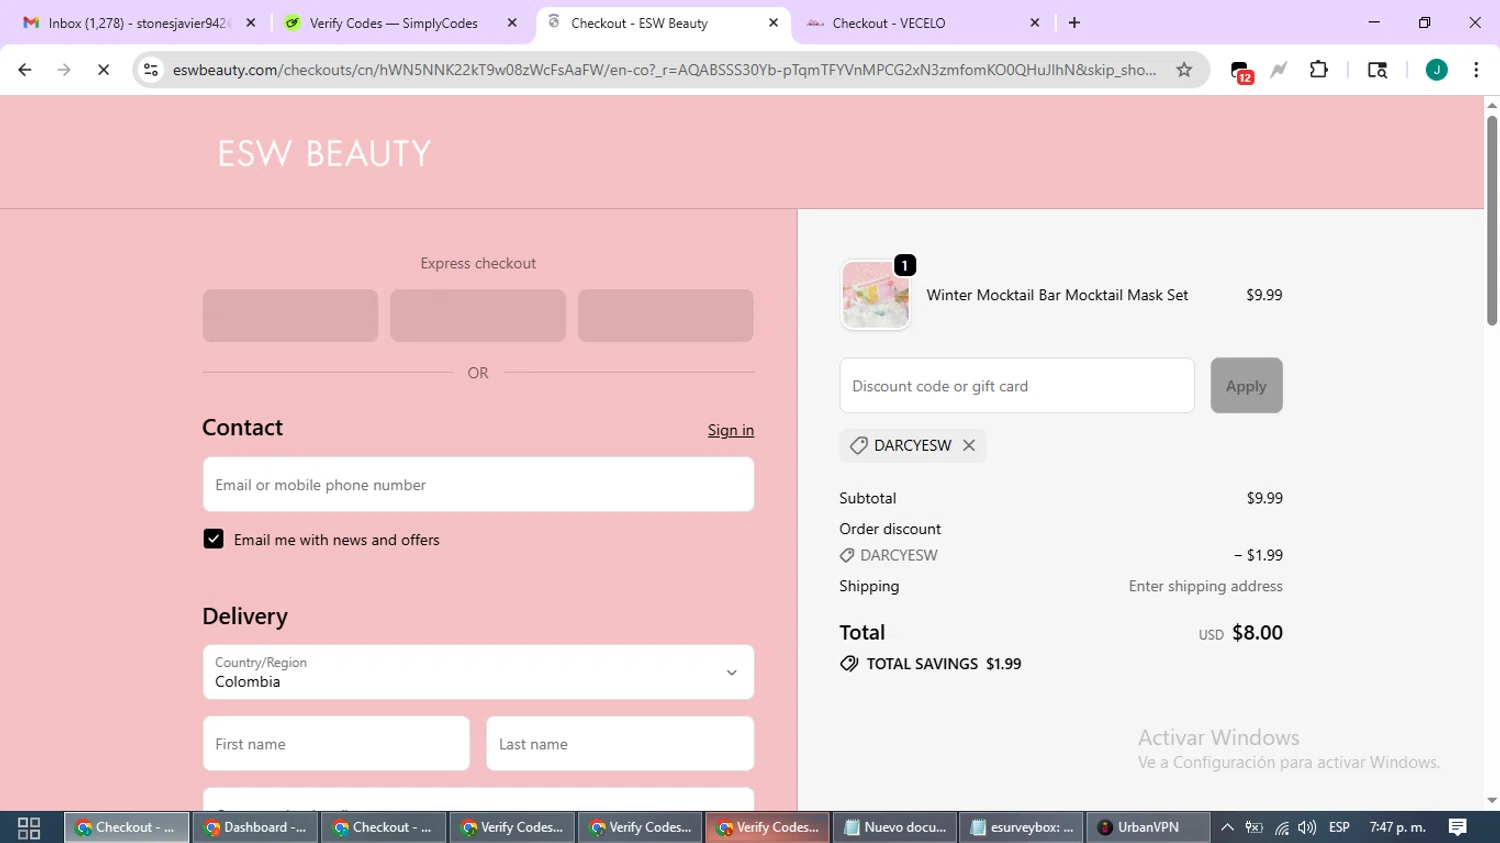Open the Chrome three-dot menu
This screenshot has height=843, width=1500.
click(1476, 70)
